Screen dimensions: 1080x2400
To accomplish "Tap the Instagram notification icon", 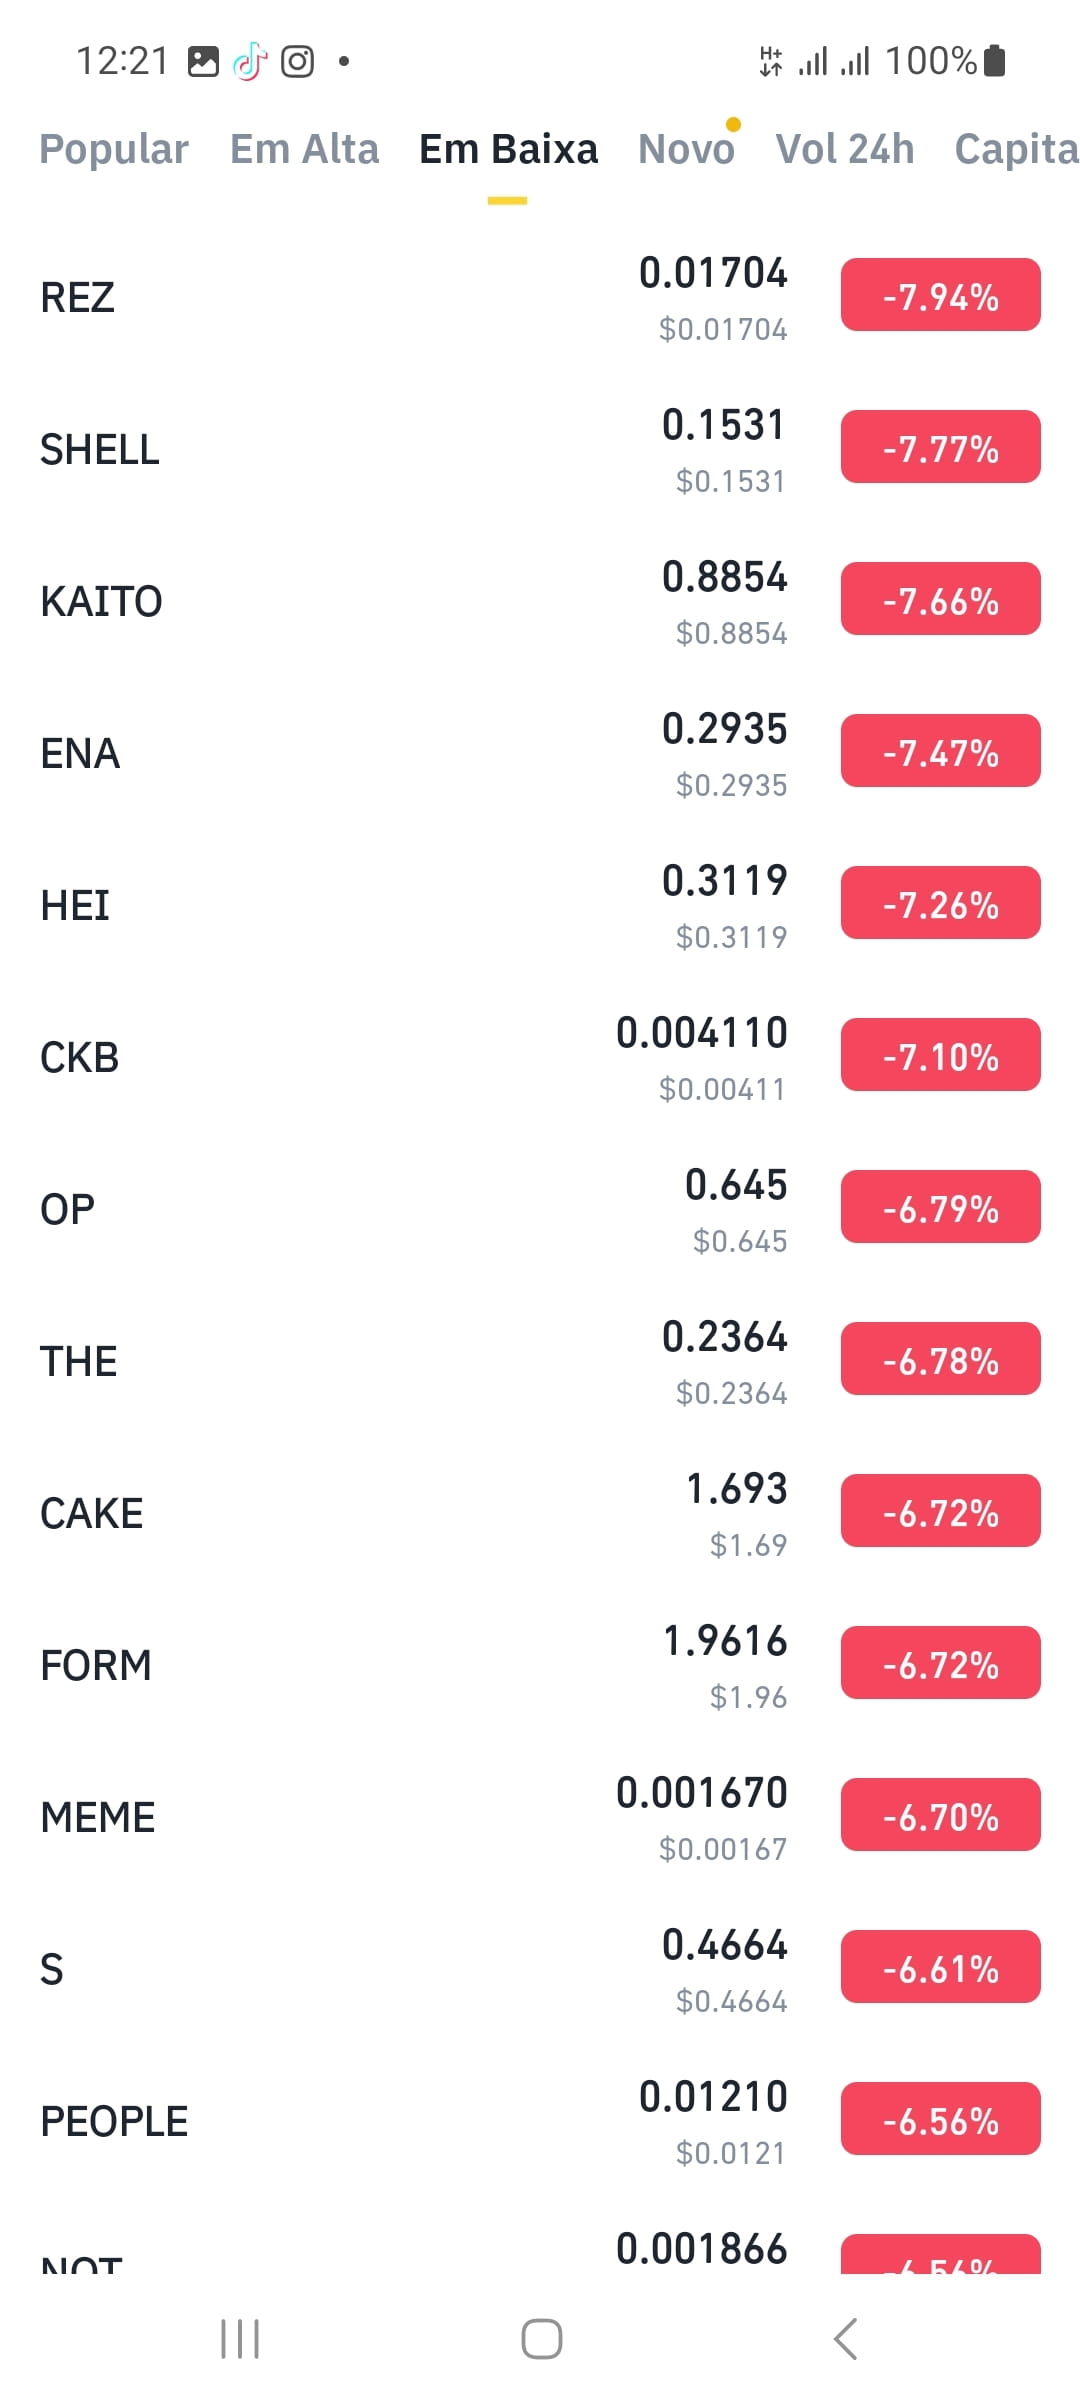I will pos(297,61).
